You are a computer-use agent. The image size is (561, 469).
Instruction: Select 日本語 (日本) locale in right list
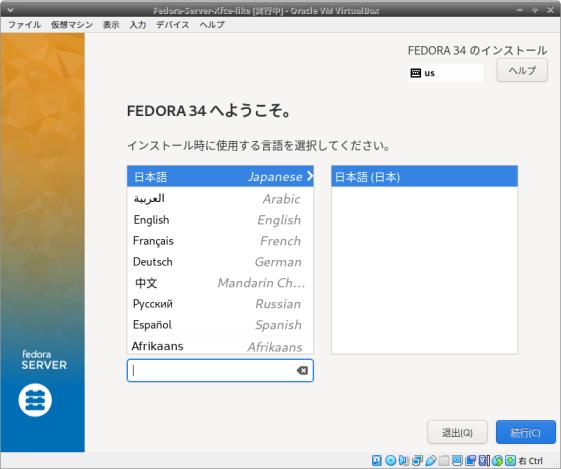click(x=424, y=176)
